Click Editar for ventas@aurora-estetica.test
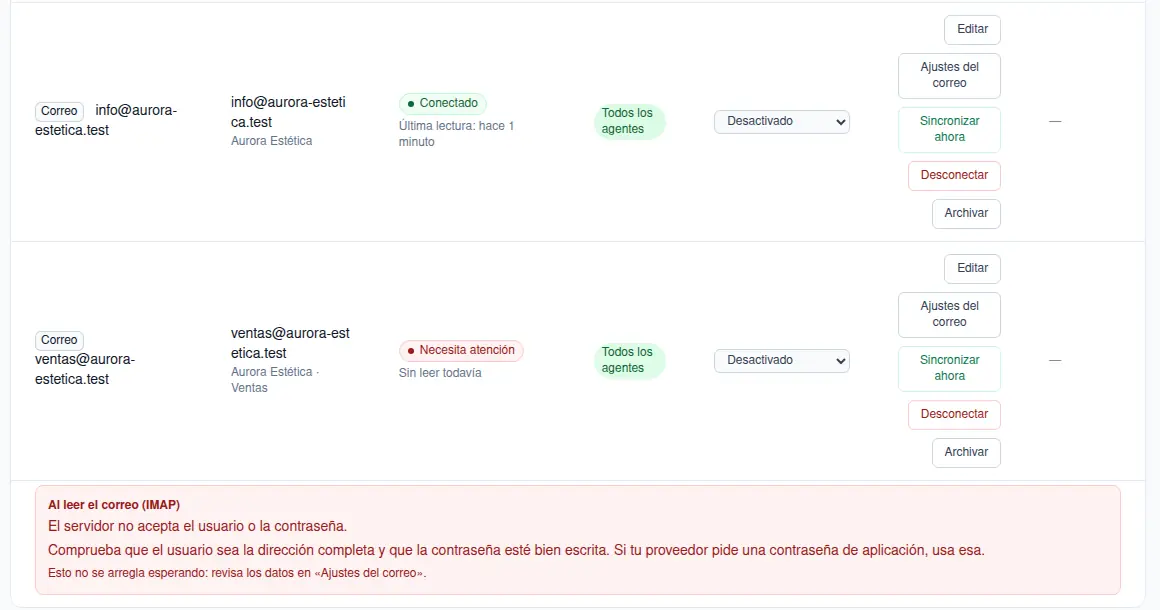This screenshot has height=610, width=1160. (x=972, y=268)
